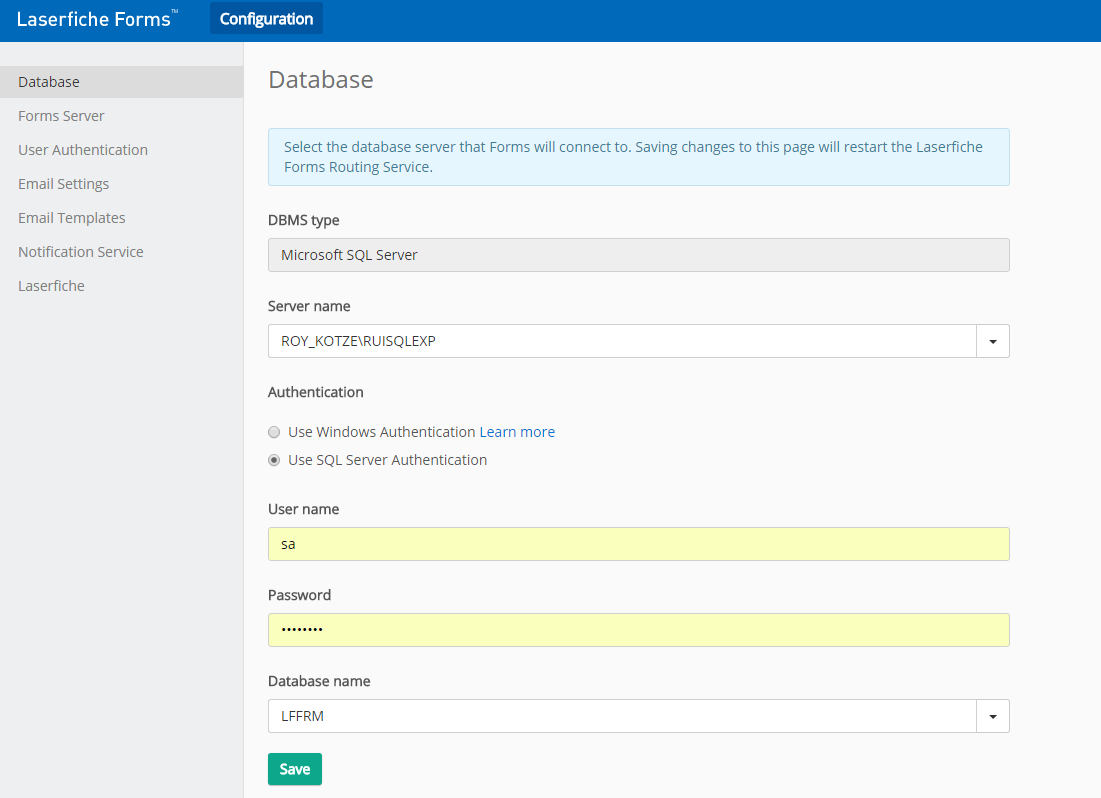The height and width of the screenshot is (798, 1101).
Task: Open the Configuration tab
Action: coord(266,19)
